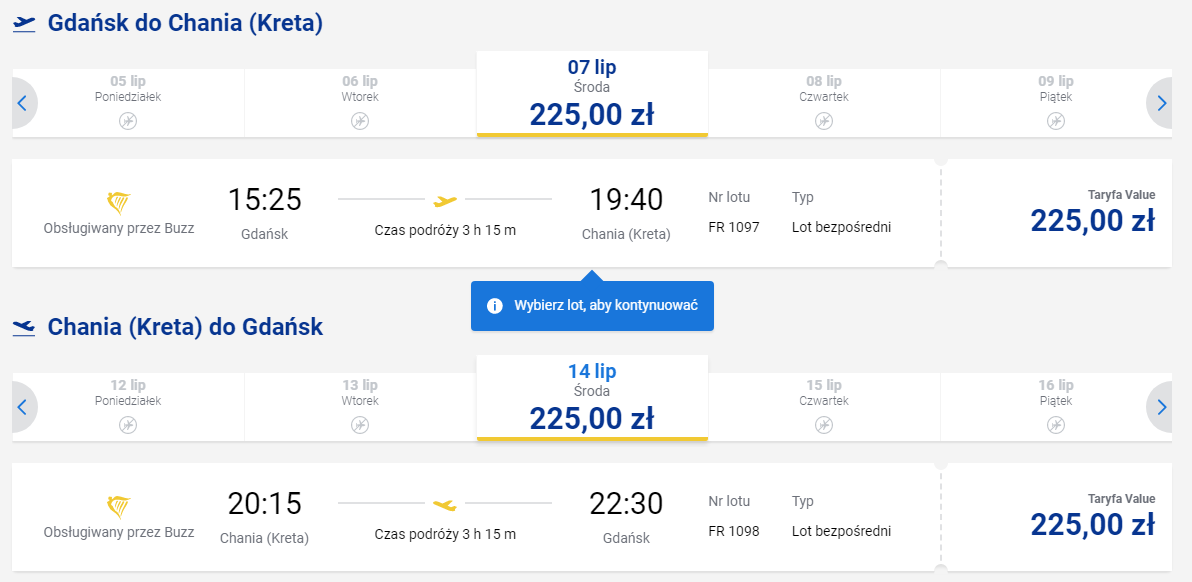Screen dimensions: 1192x582
Task: Click the no-flight icon under 09 lip
Action: click(x=1056, y=121)
